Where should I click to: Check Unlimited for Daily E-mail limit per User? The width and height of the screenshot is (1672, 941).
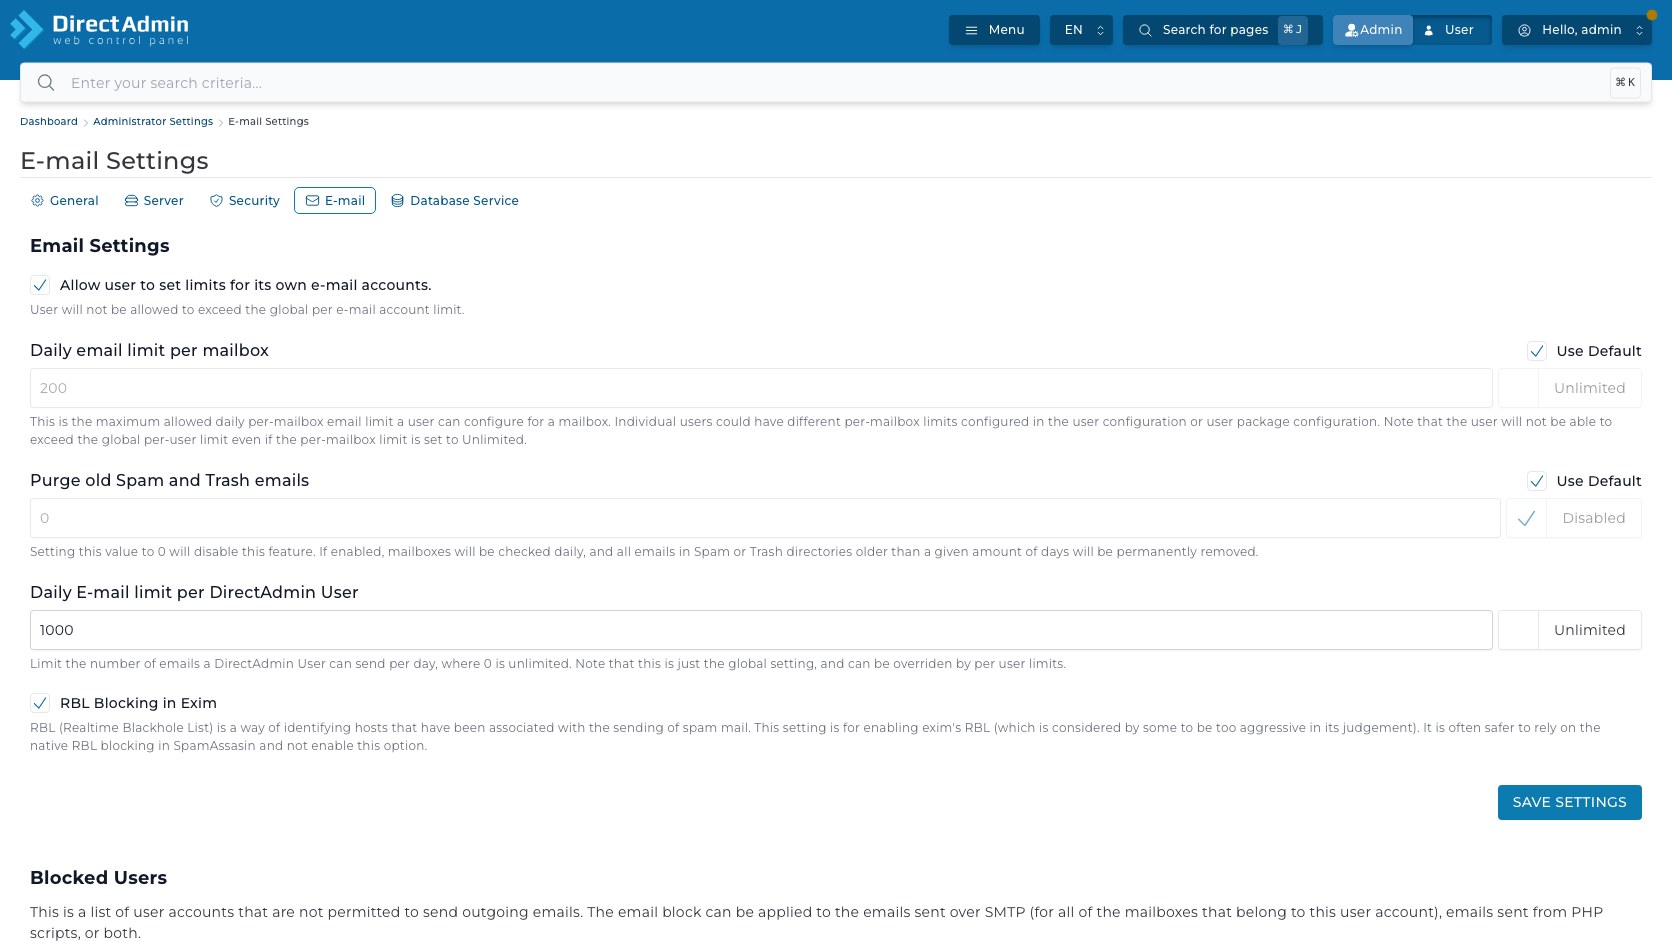click(1518, 630)
